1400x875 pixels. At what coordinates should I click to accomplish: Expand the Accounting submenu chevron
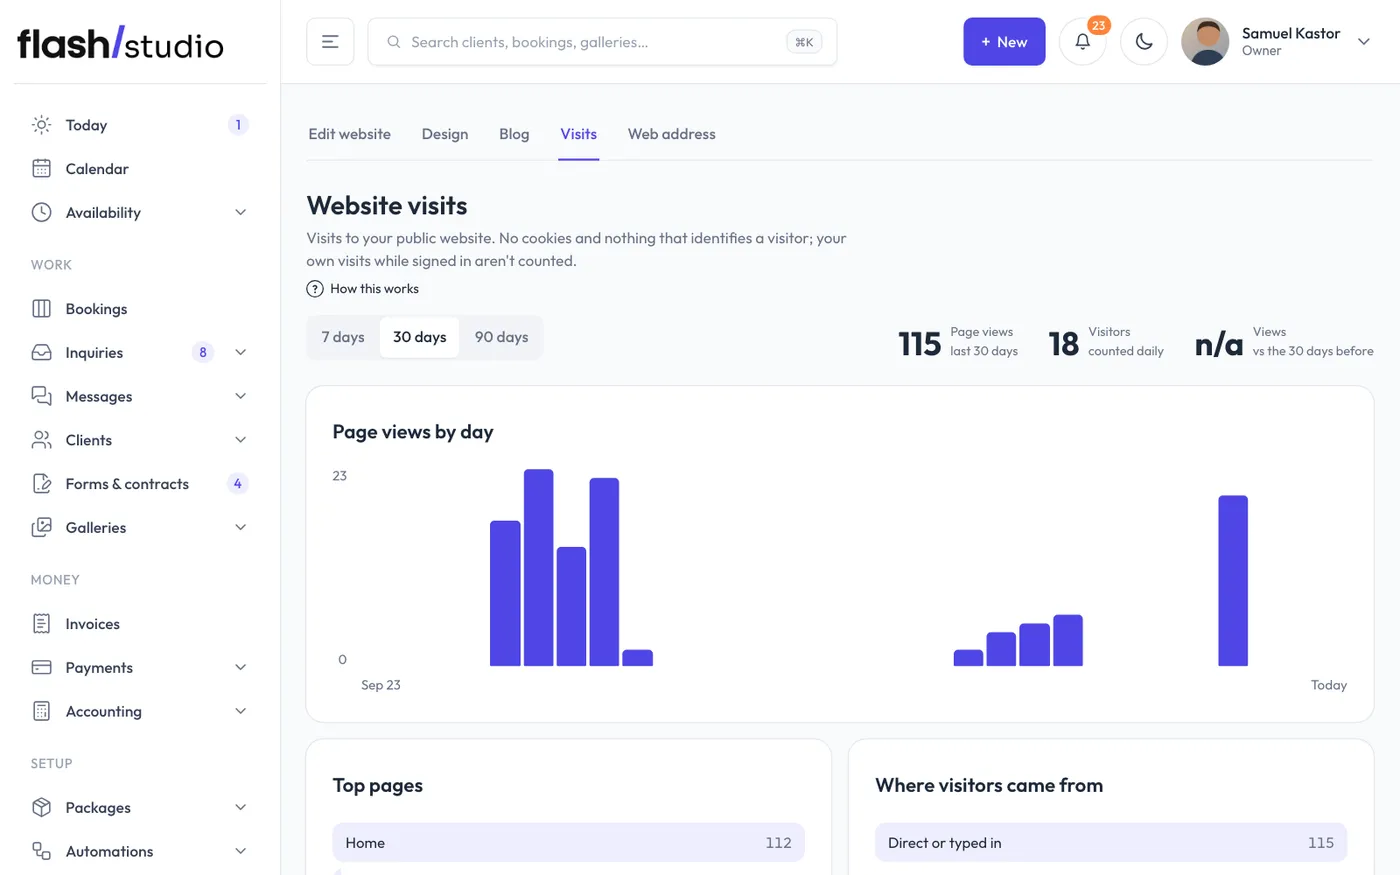coord(240,711)
